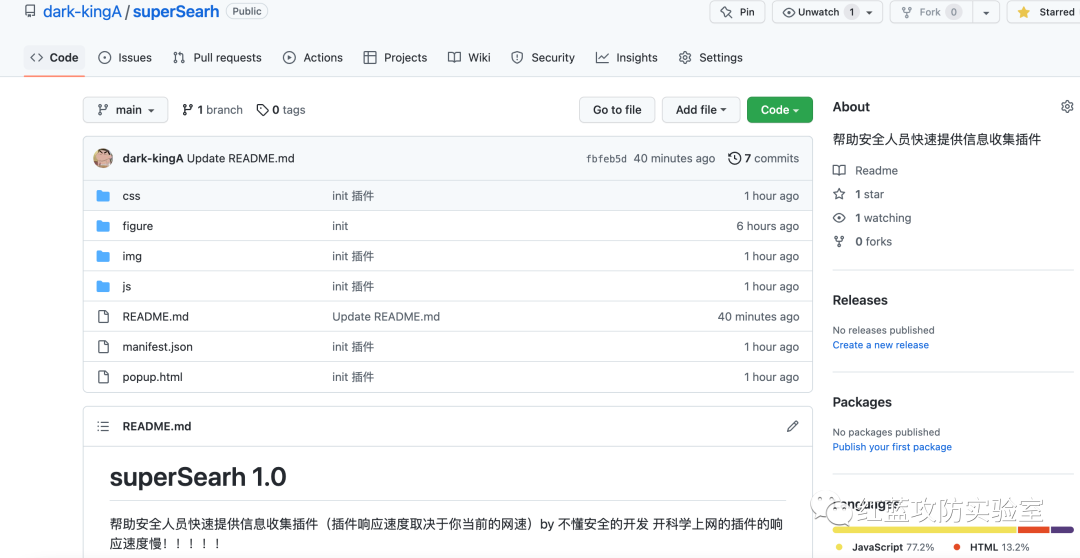Viewport: 1080px width, 558px height.
Task: Click the repository icon beside dark-kingA
Action: point(30,12)
